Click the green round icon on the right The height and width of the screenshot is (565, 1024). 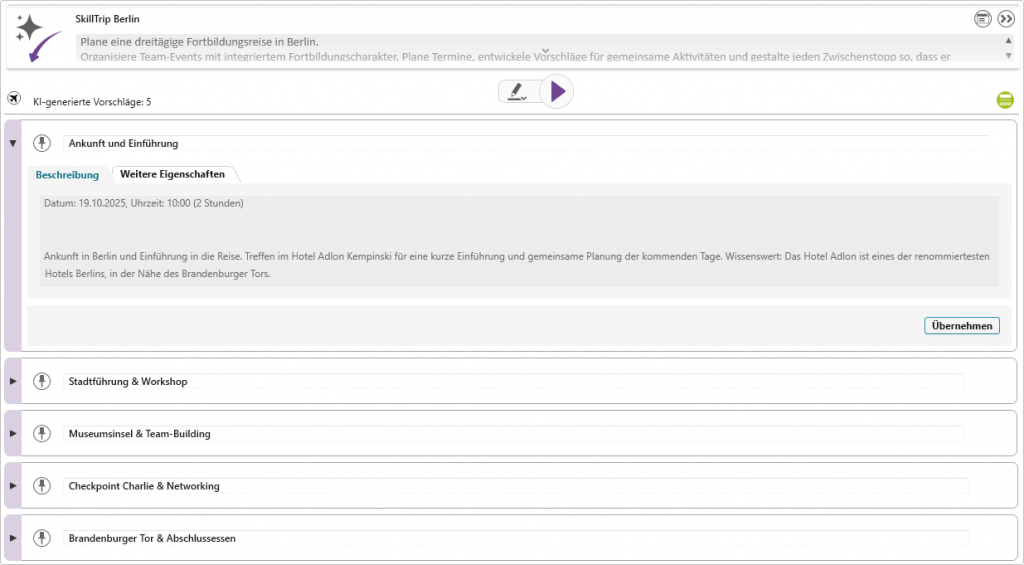(x=1005, y=100)
